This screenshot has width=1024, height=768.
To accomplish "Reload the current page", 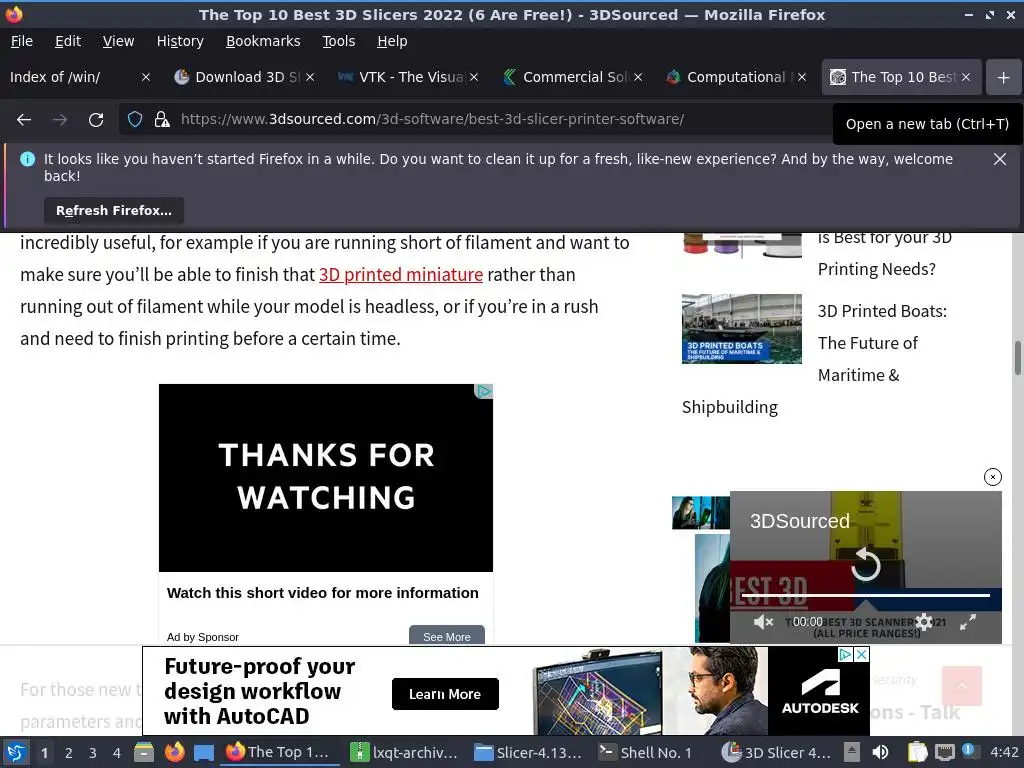I will (96, 120).
